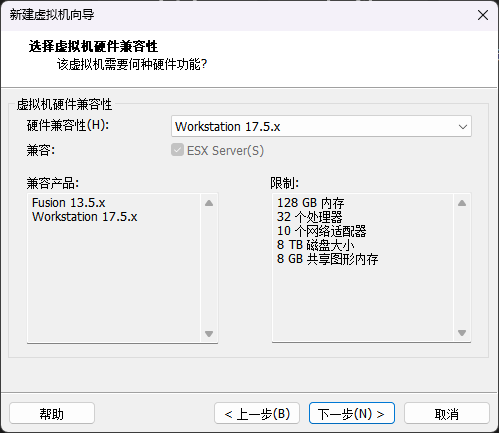
Task: Click the up arrow in compatible products list
Action: pos(209,203)
